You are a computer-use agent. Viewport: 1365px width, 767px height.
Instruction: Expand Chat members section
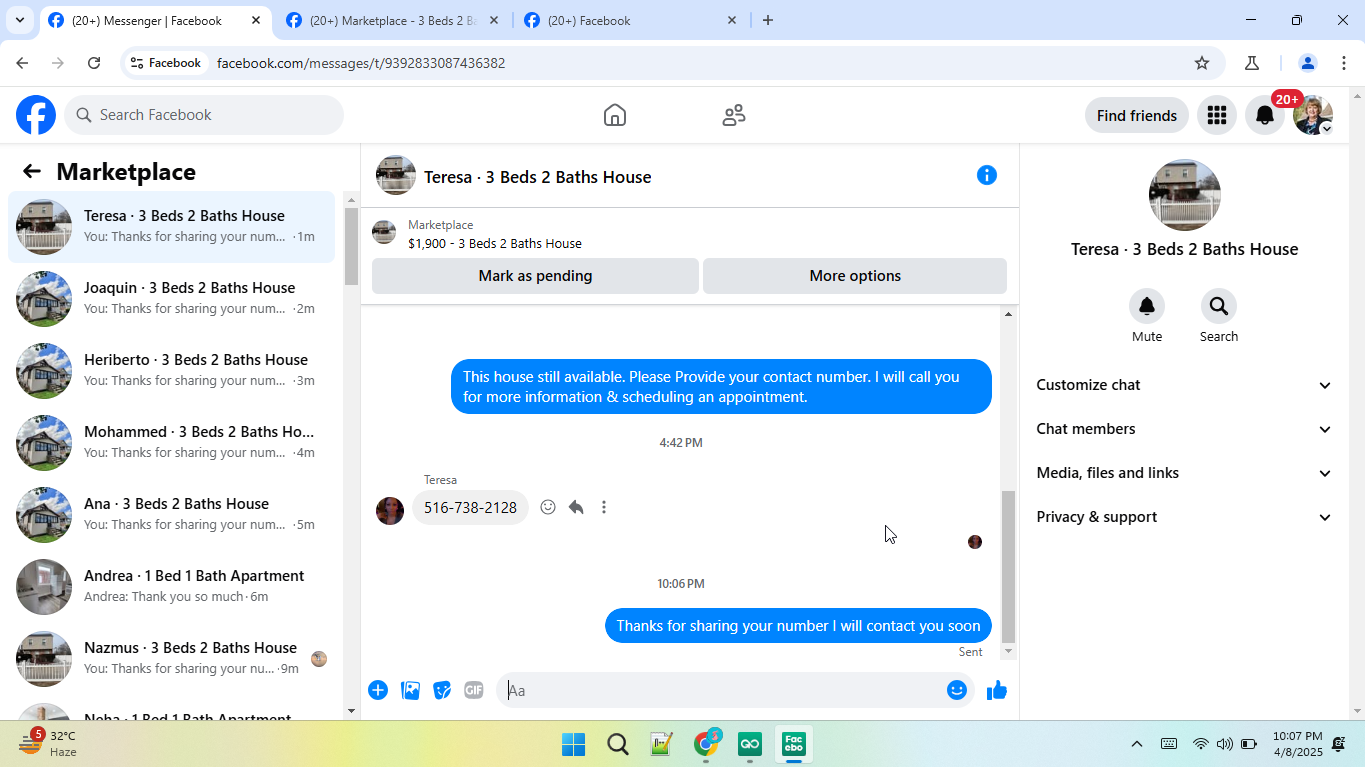tap(1185, 429)
